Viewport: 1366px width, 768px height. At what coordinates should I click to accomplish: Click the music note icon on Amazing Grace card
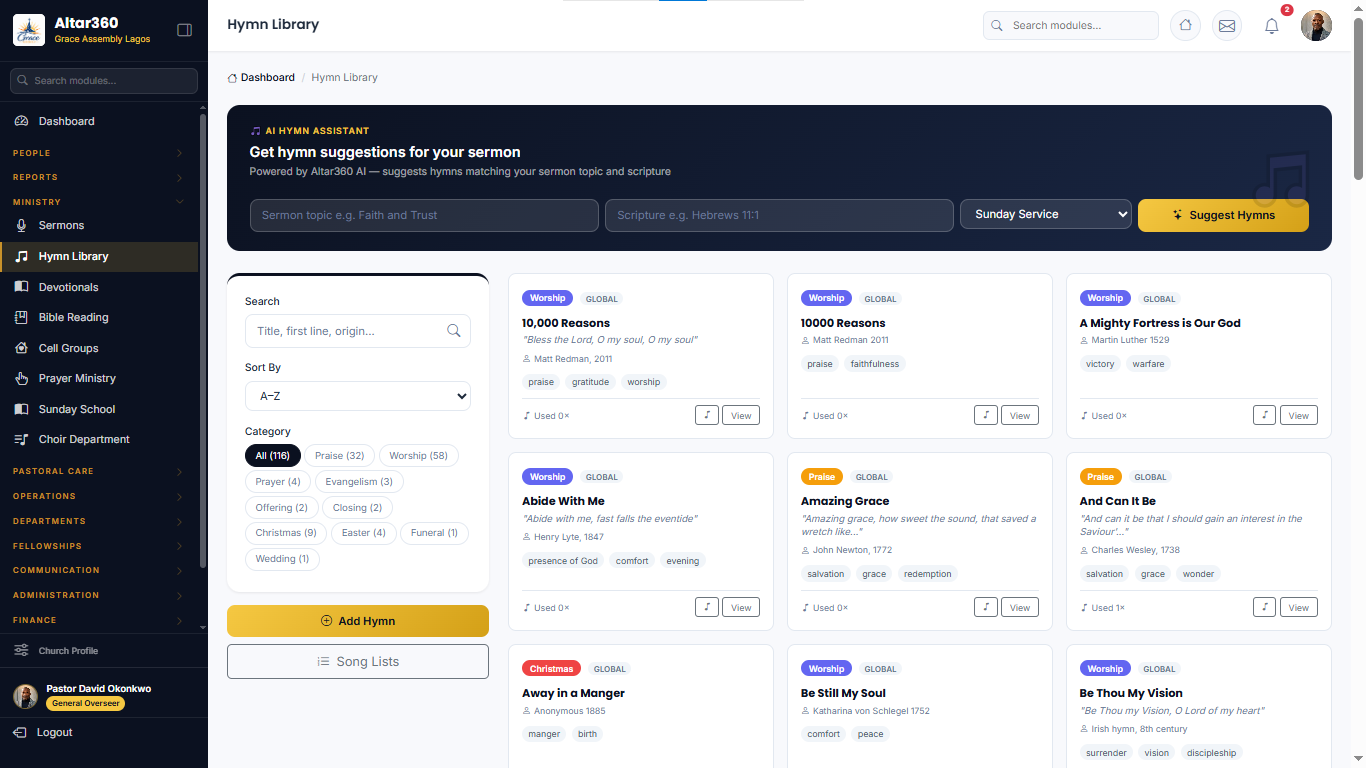[x=986, y=607]
